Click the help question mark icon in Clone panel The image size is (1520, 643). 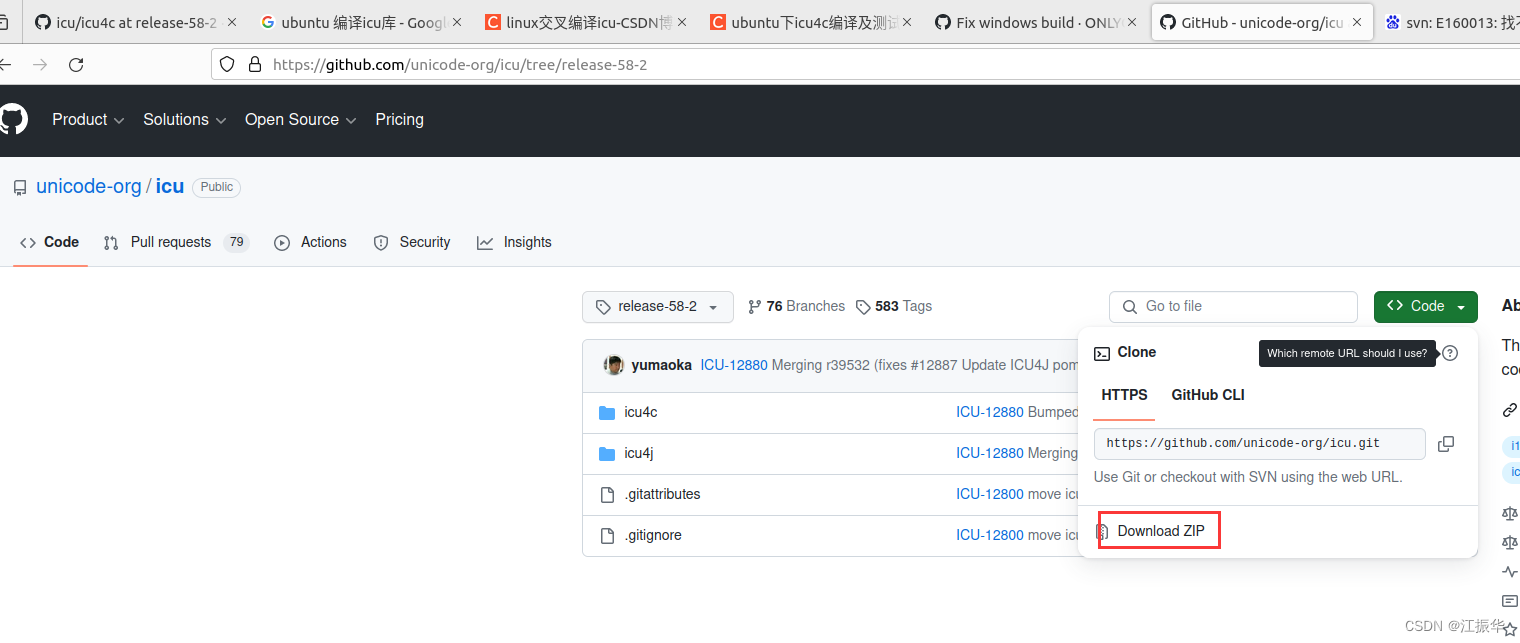(1450, 353)
